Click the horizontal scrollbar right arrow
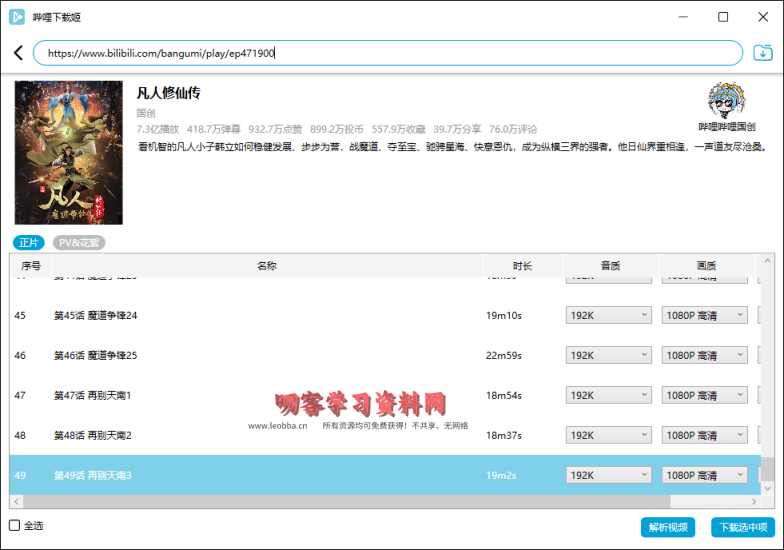The width and height of the screenshot is (784, 550). tap(754, 502)
